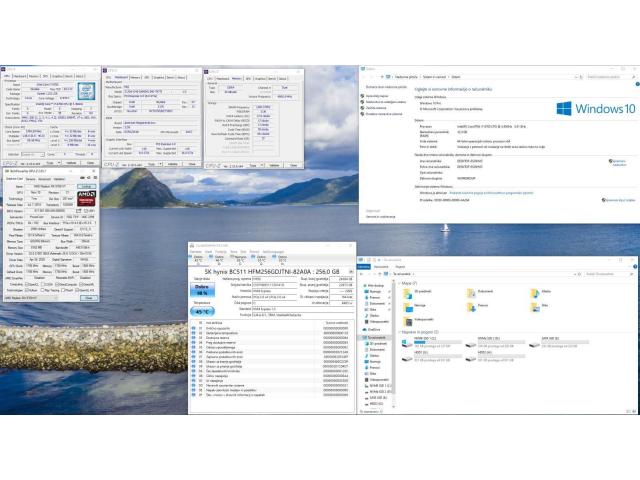Screen dimensions: 640x480
Task: Select the Neznano disk tab in CrystalDiskInfo
Action: pyautogui.click(x=239, y=260)
